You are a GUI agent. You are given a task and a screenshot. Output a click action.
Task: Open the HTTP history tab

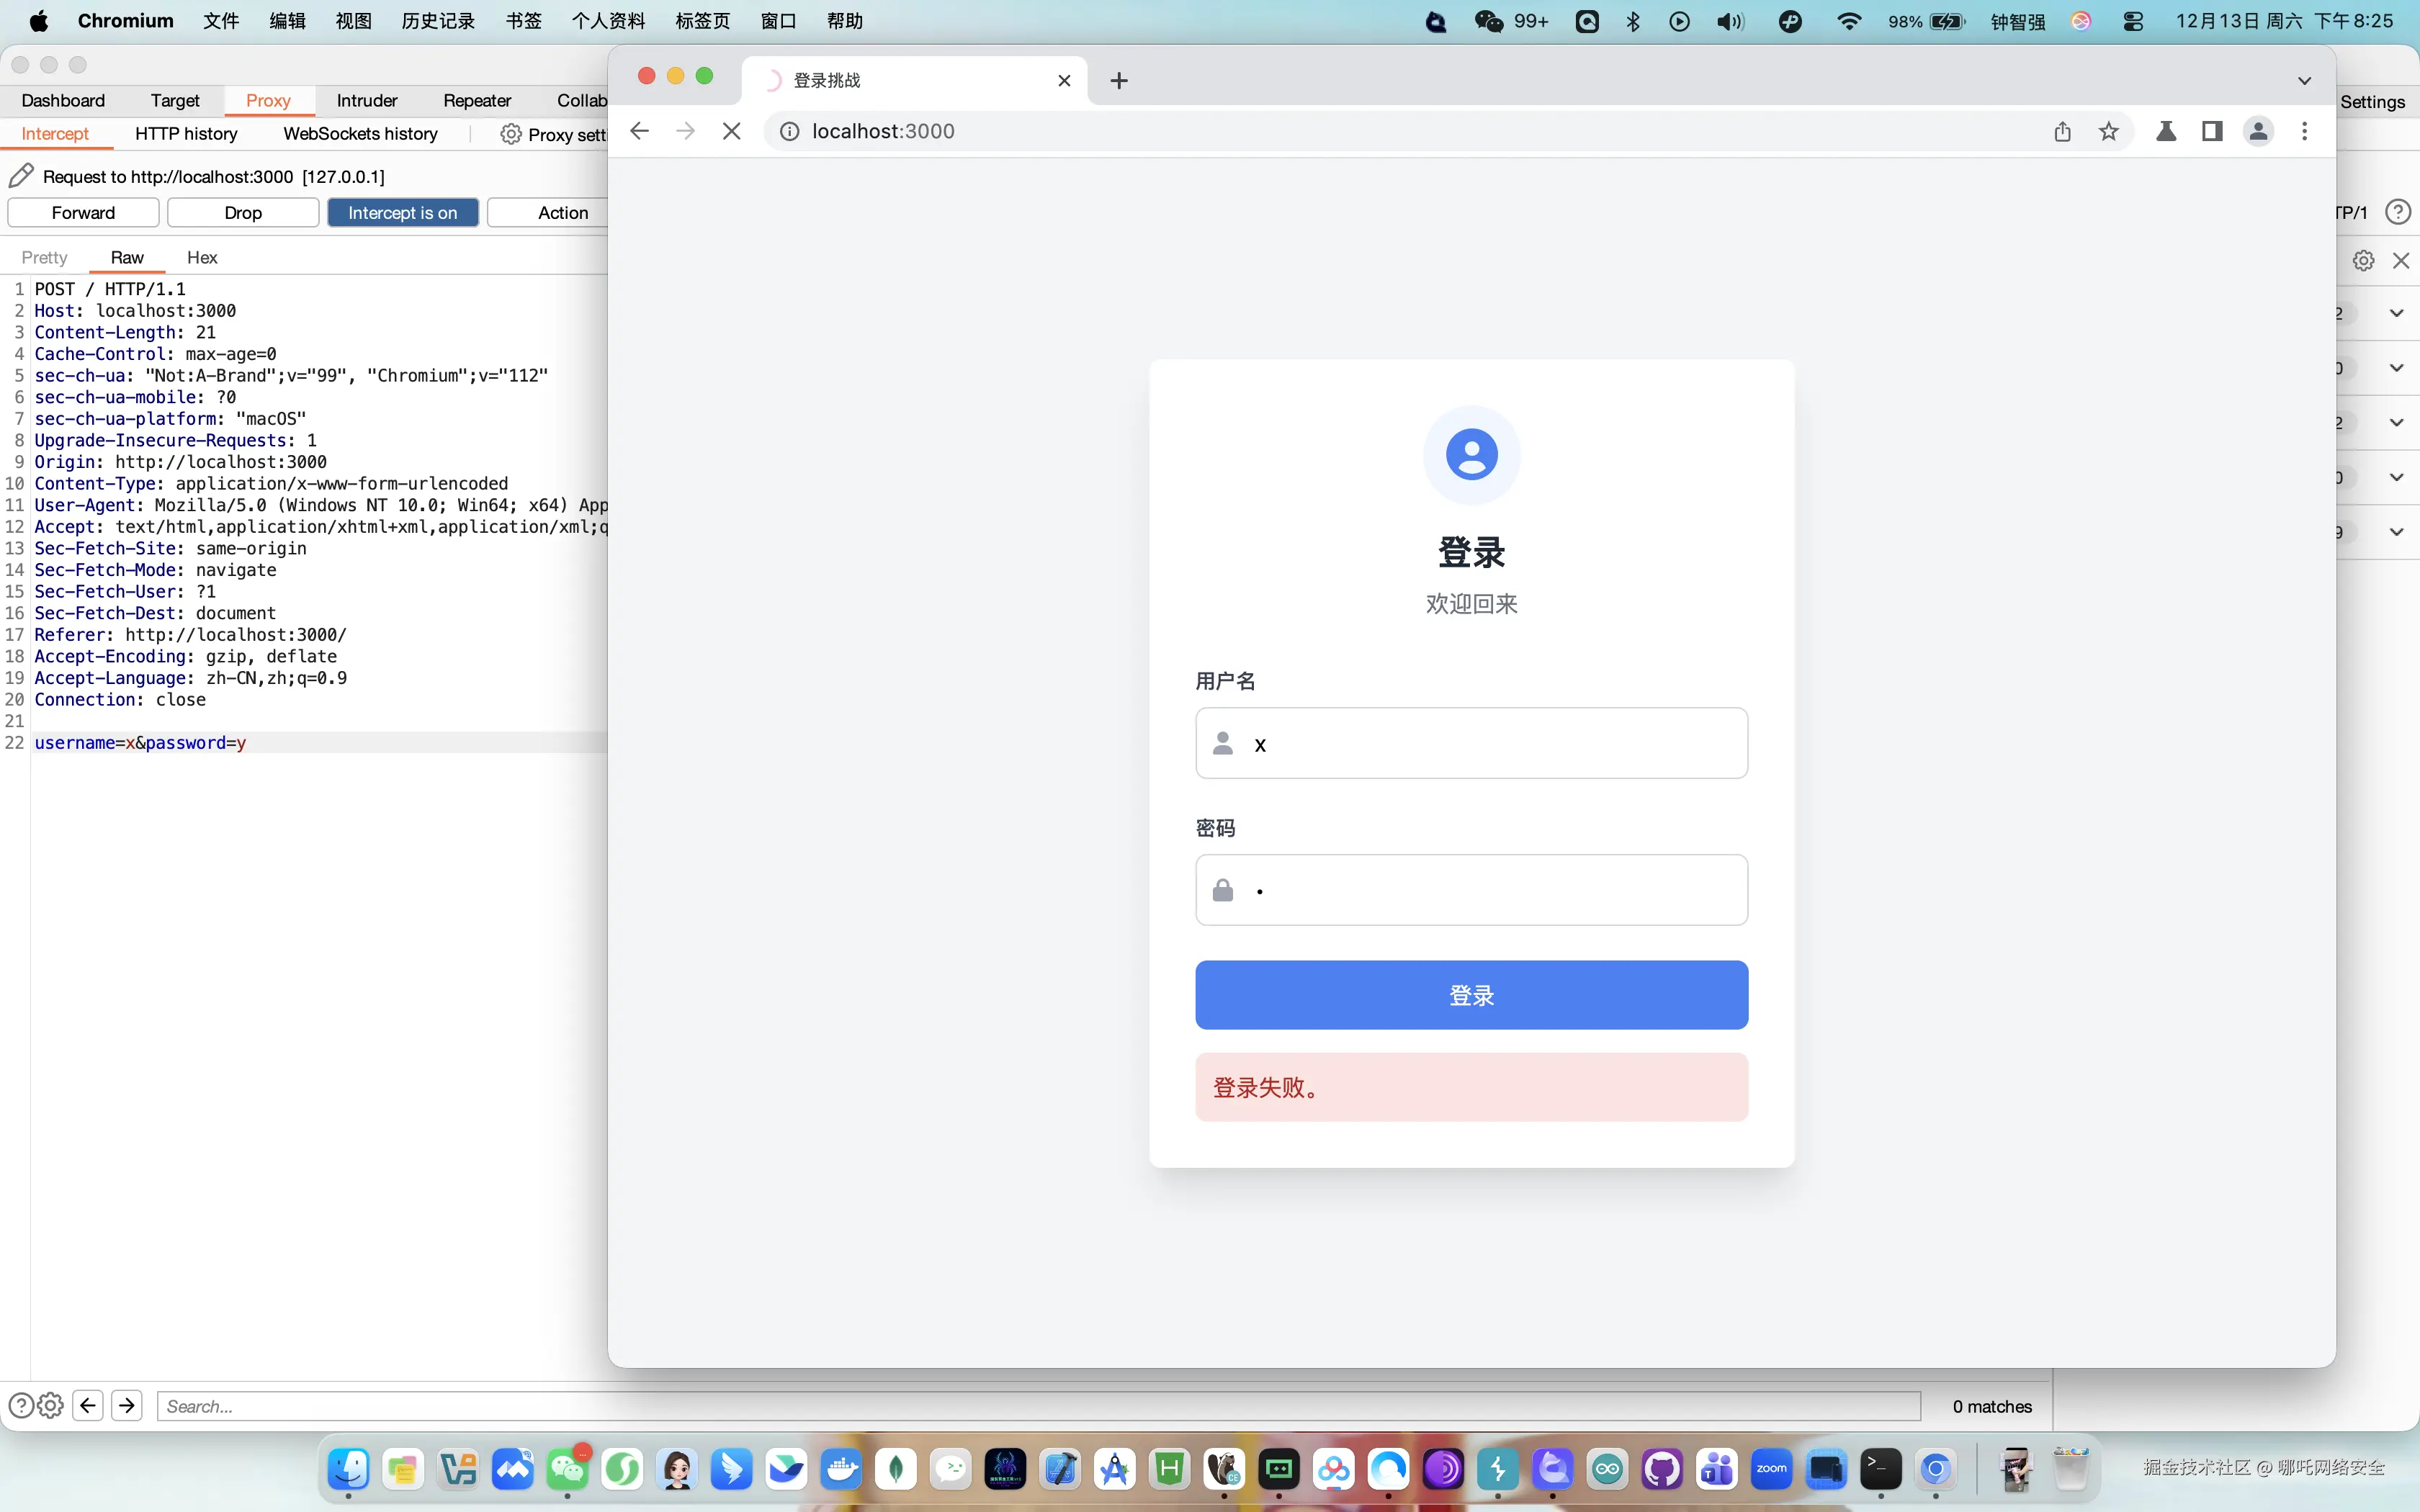click(x=186, y=134)
